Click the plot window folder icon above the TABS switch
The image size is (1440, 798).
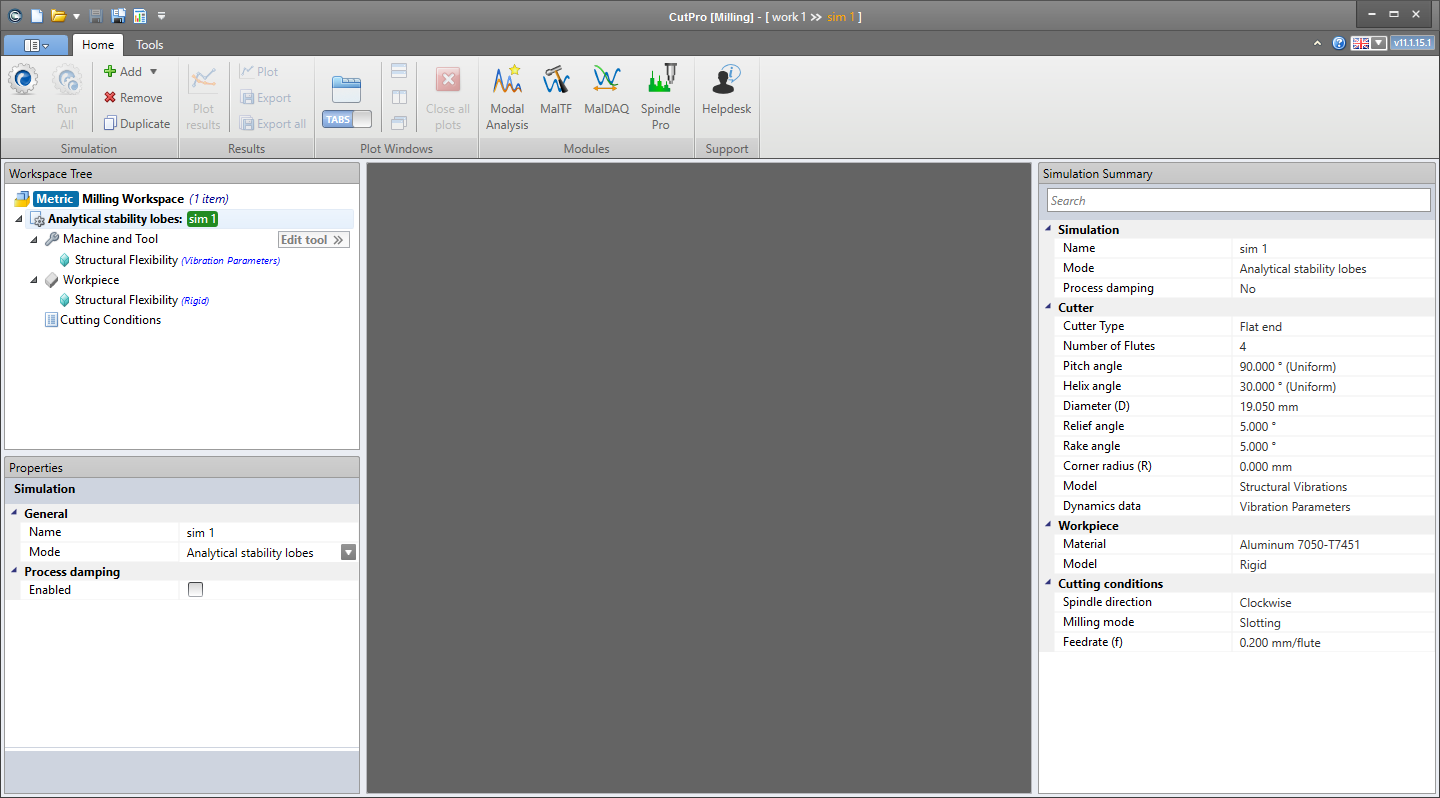click(346, 89)
